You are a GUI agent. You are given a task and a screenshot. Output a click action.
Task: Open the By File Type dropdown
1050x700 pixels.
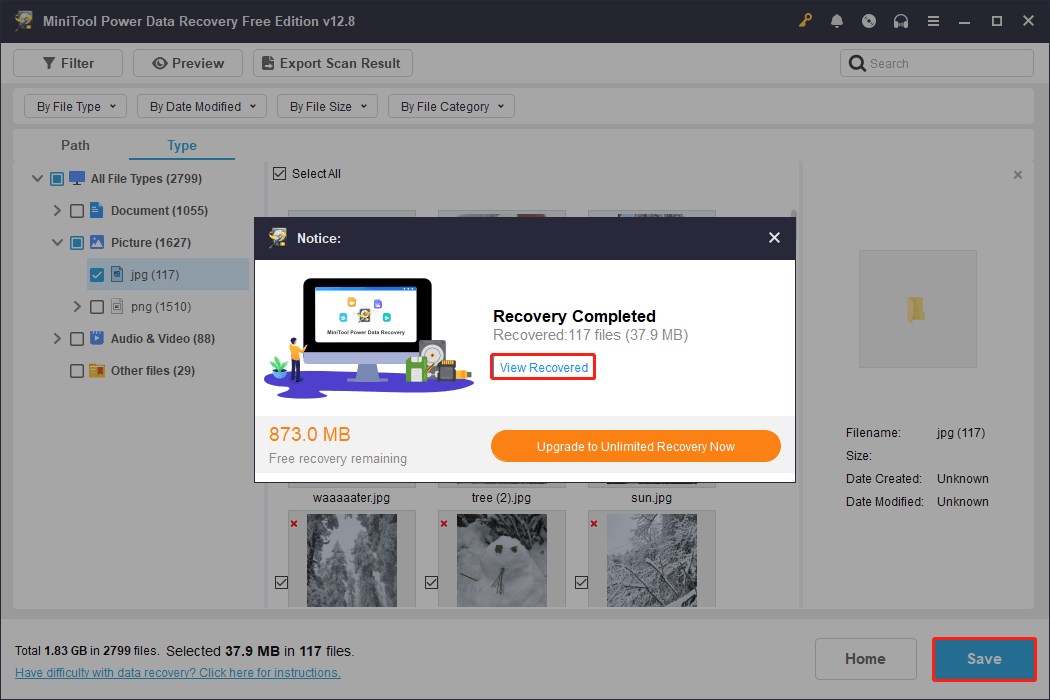(x=76, y=107)
